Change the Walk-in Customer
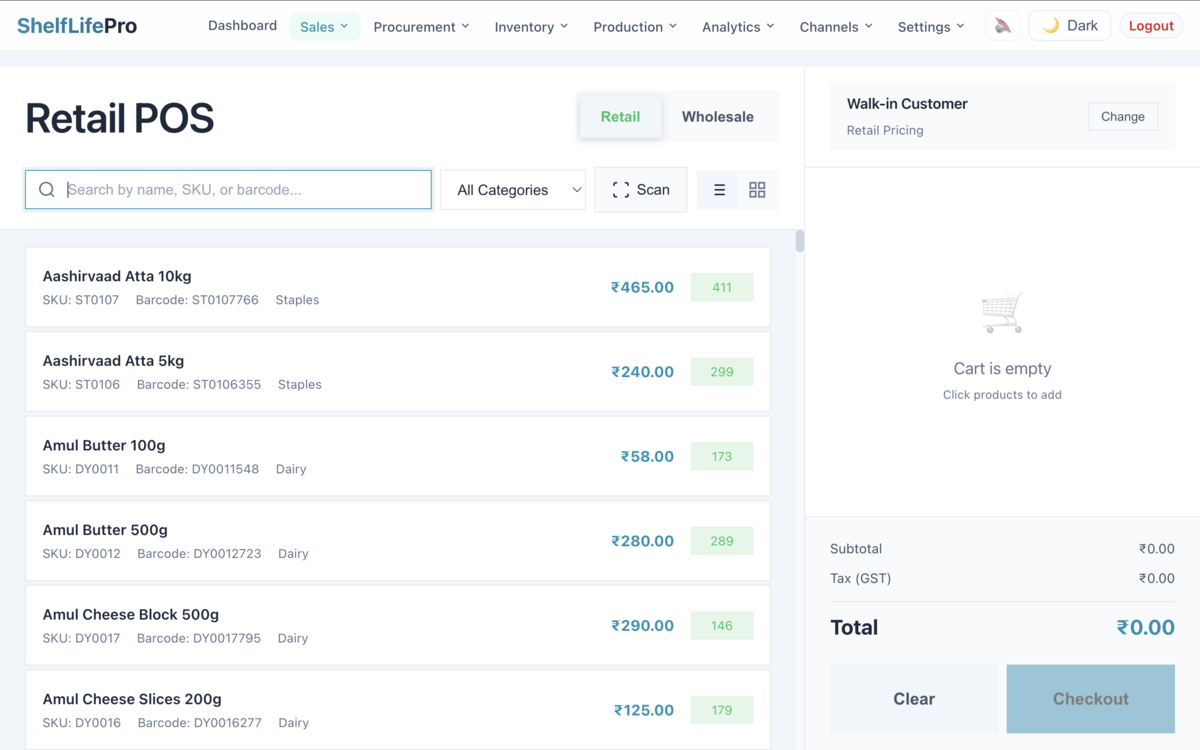The height and width of the screenshot is (750, 1200). point(1122,116)
